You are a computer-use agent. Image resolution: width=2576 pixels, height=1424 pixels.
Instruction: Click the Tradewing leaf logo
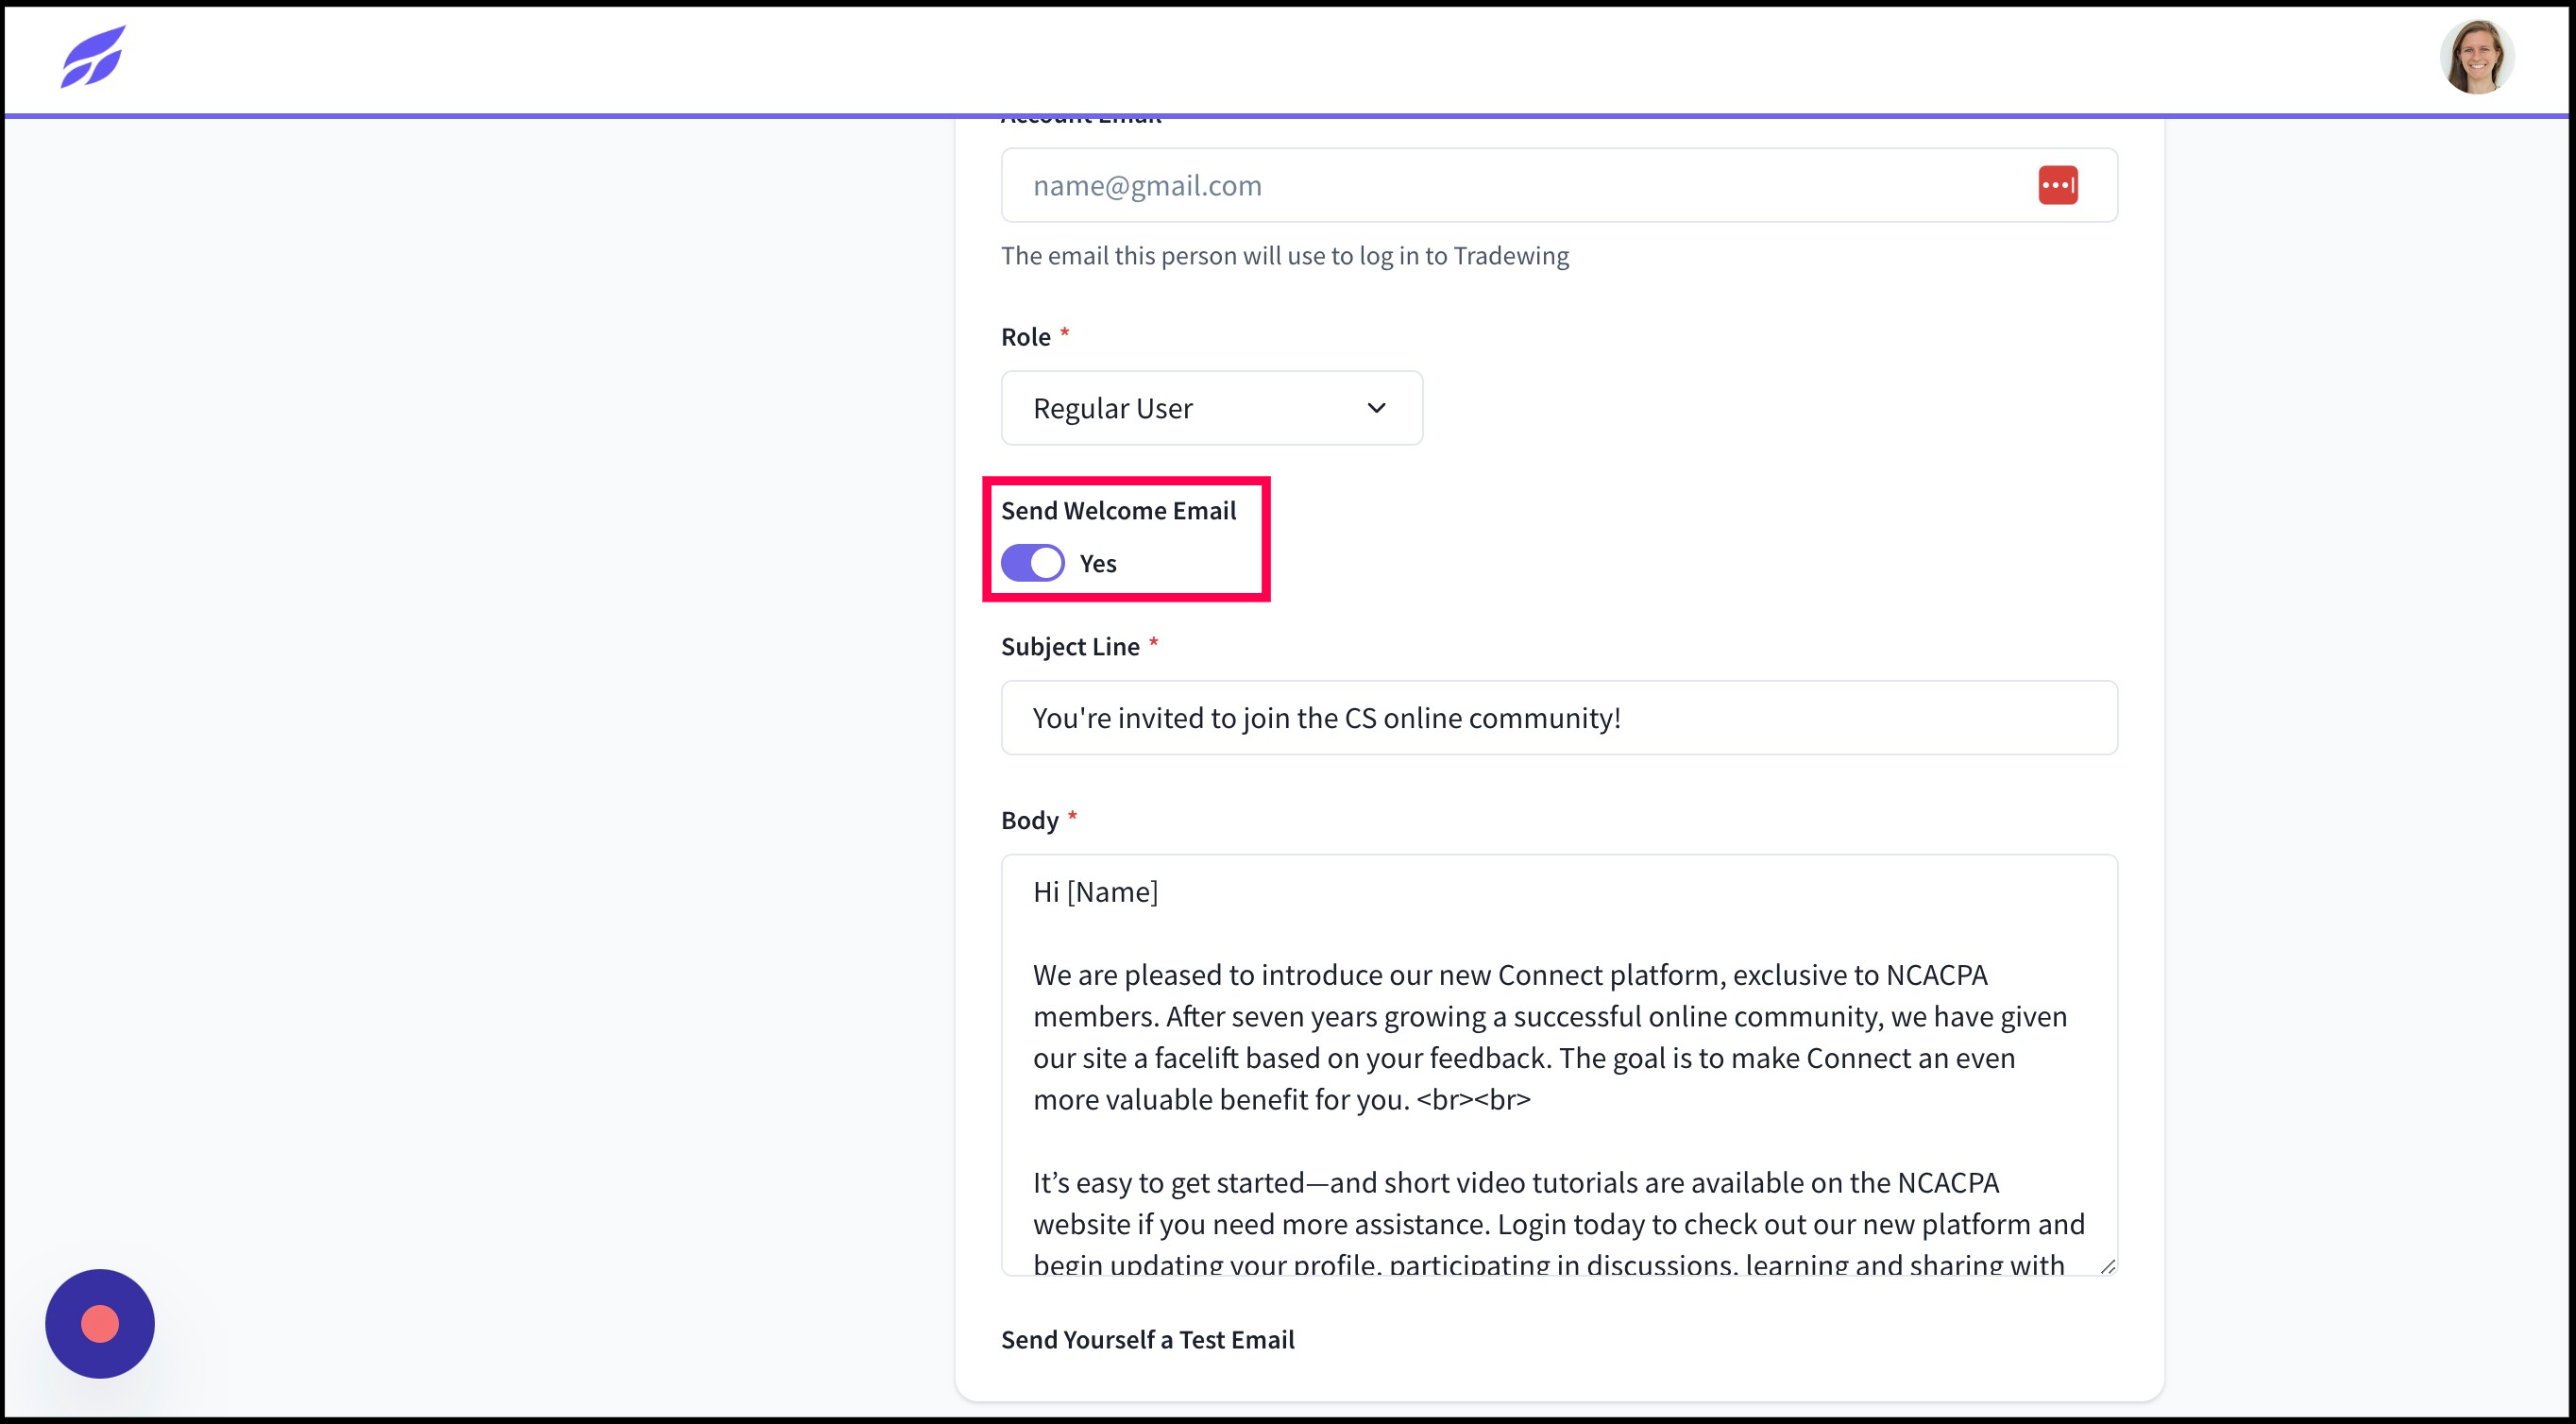pos(93,57)
